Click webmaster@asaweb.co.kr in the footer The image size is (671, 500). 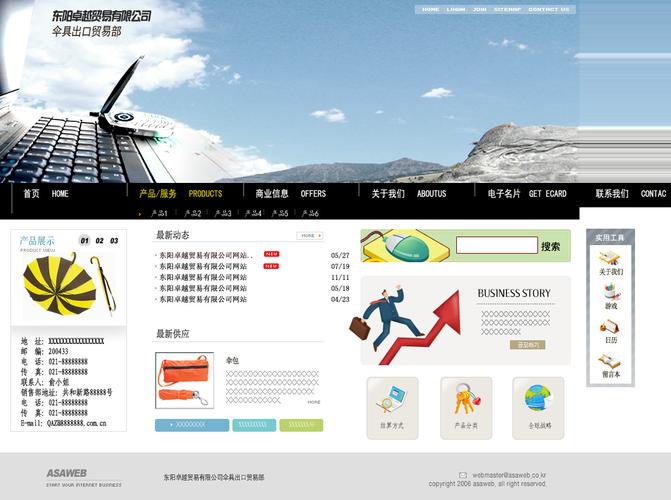[x=509, y=475]
